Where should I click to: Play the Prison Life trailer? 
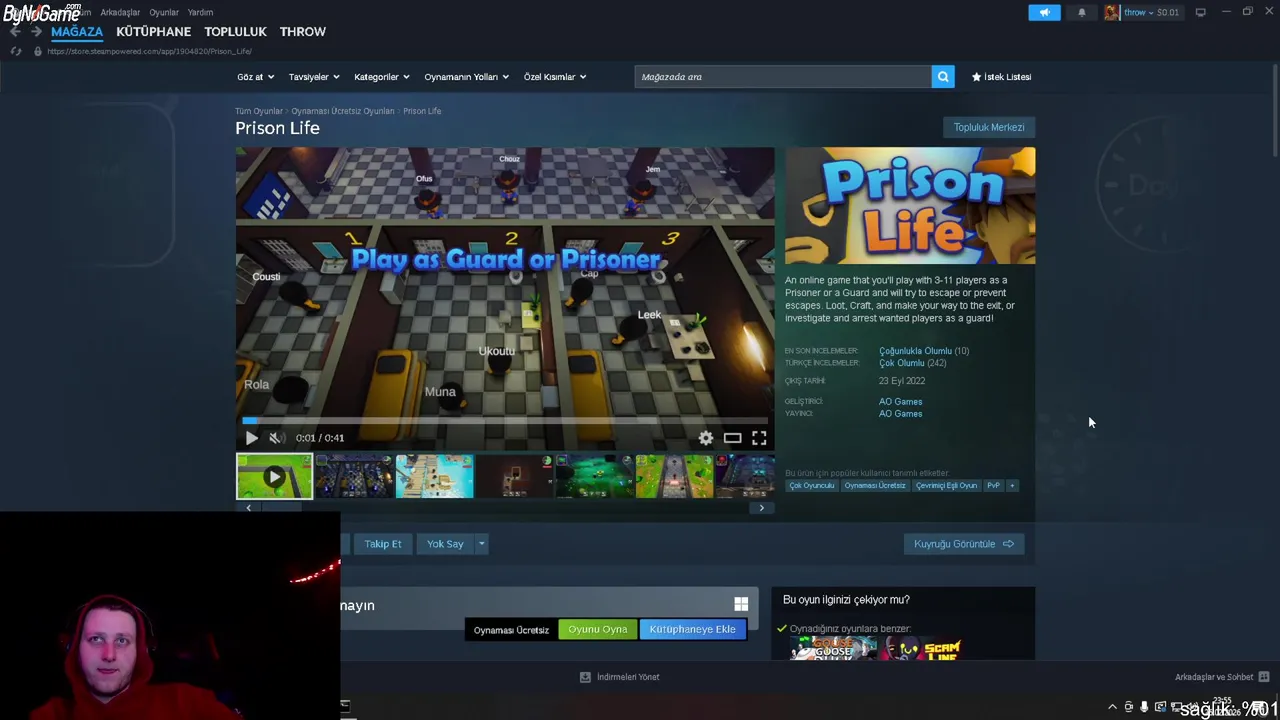251,438
